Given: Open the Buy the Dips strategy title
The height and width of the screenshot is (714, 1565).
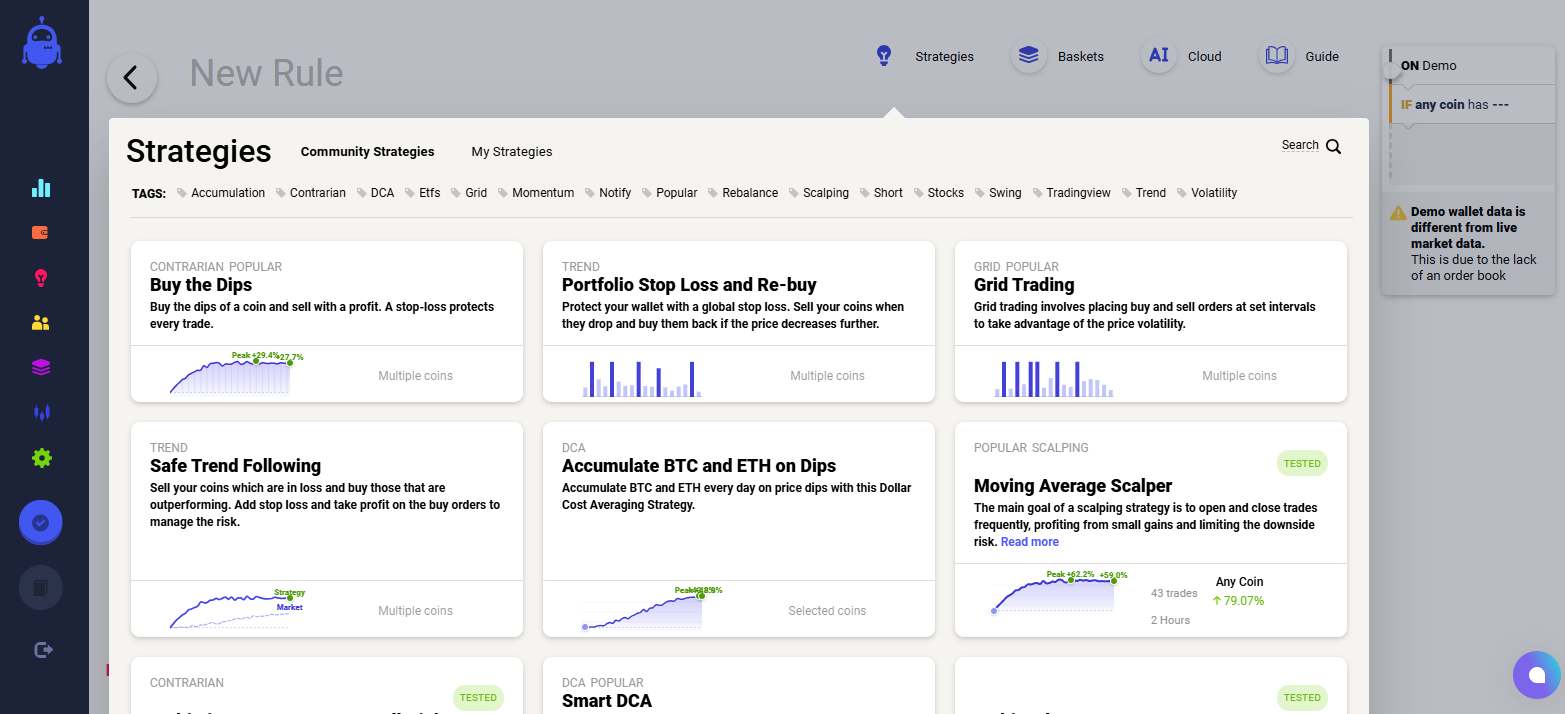Looking at the screenshot, I should [201, 285].
